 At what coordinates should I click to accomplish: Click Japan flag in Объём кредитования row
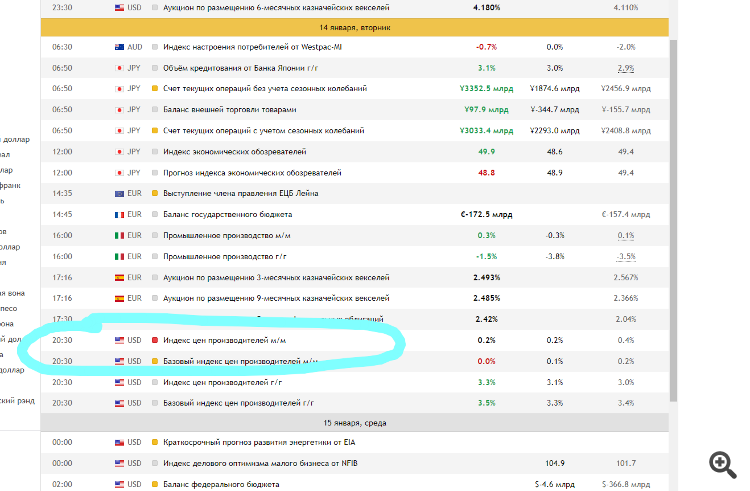pyautogui.click(x=120, y=68)
